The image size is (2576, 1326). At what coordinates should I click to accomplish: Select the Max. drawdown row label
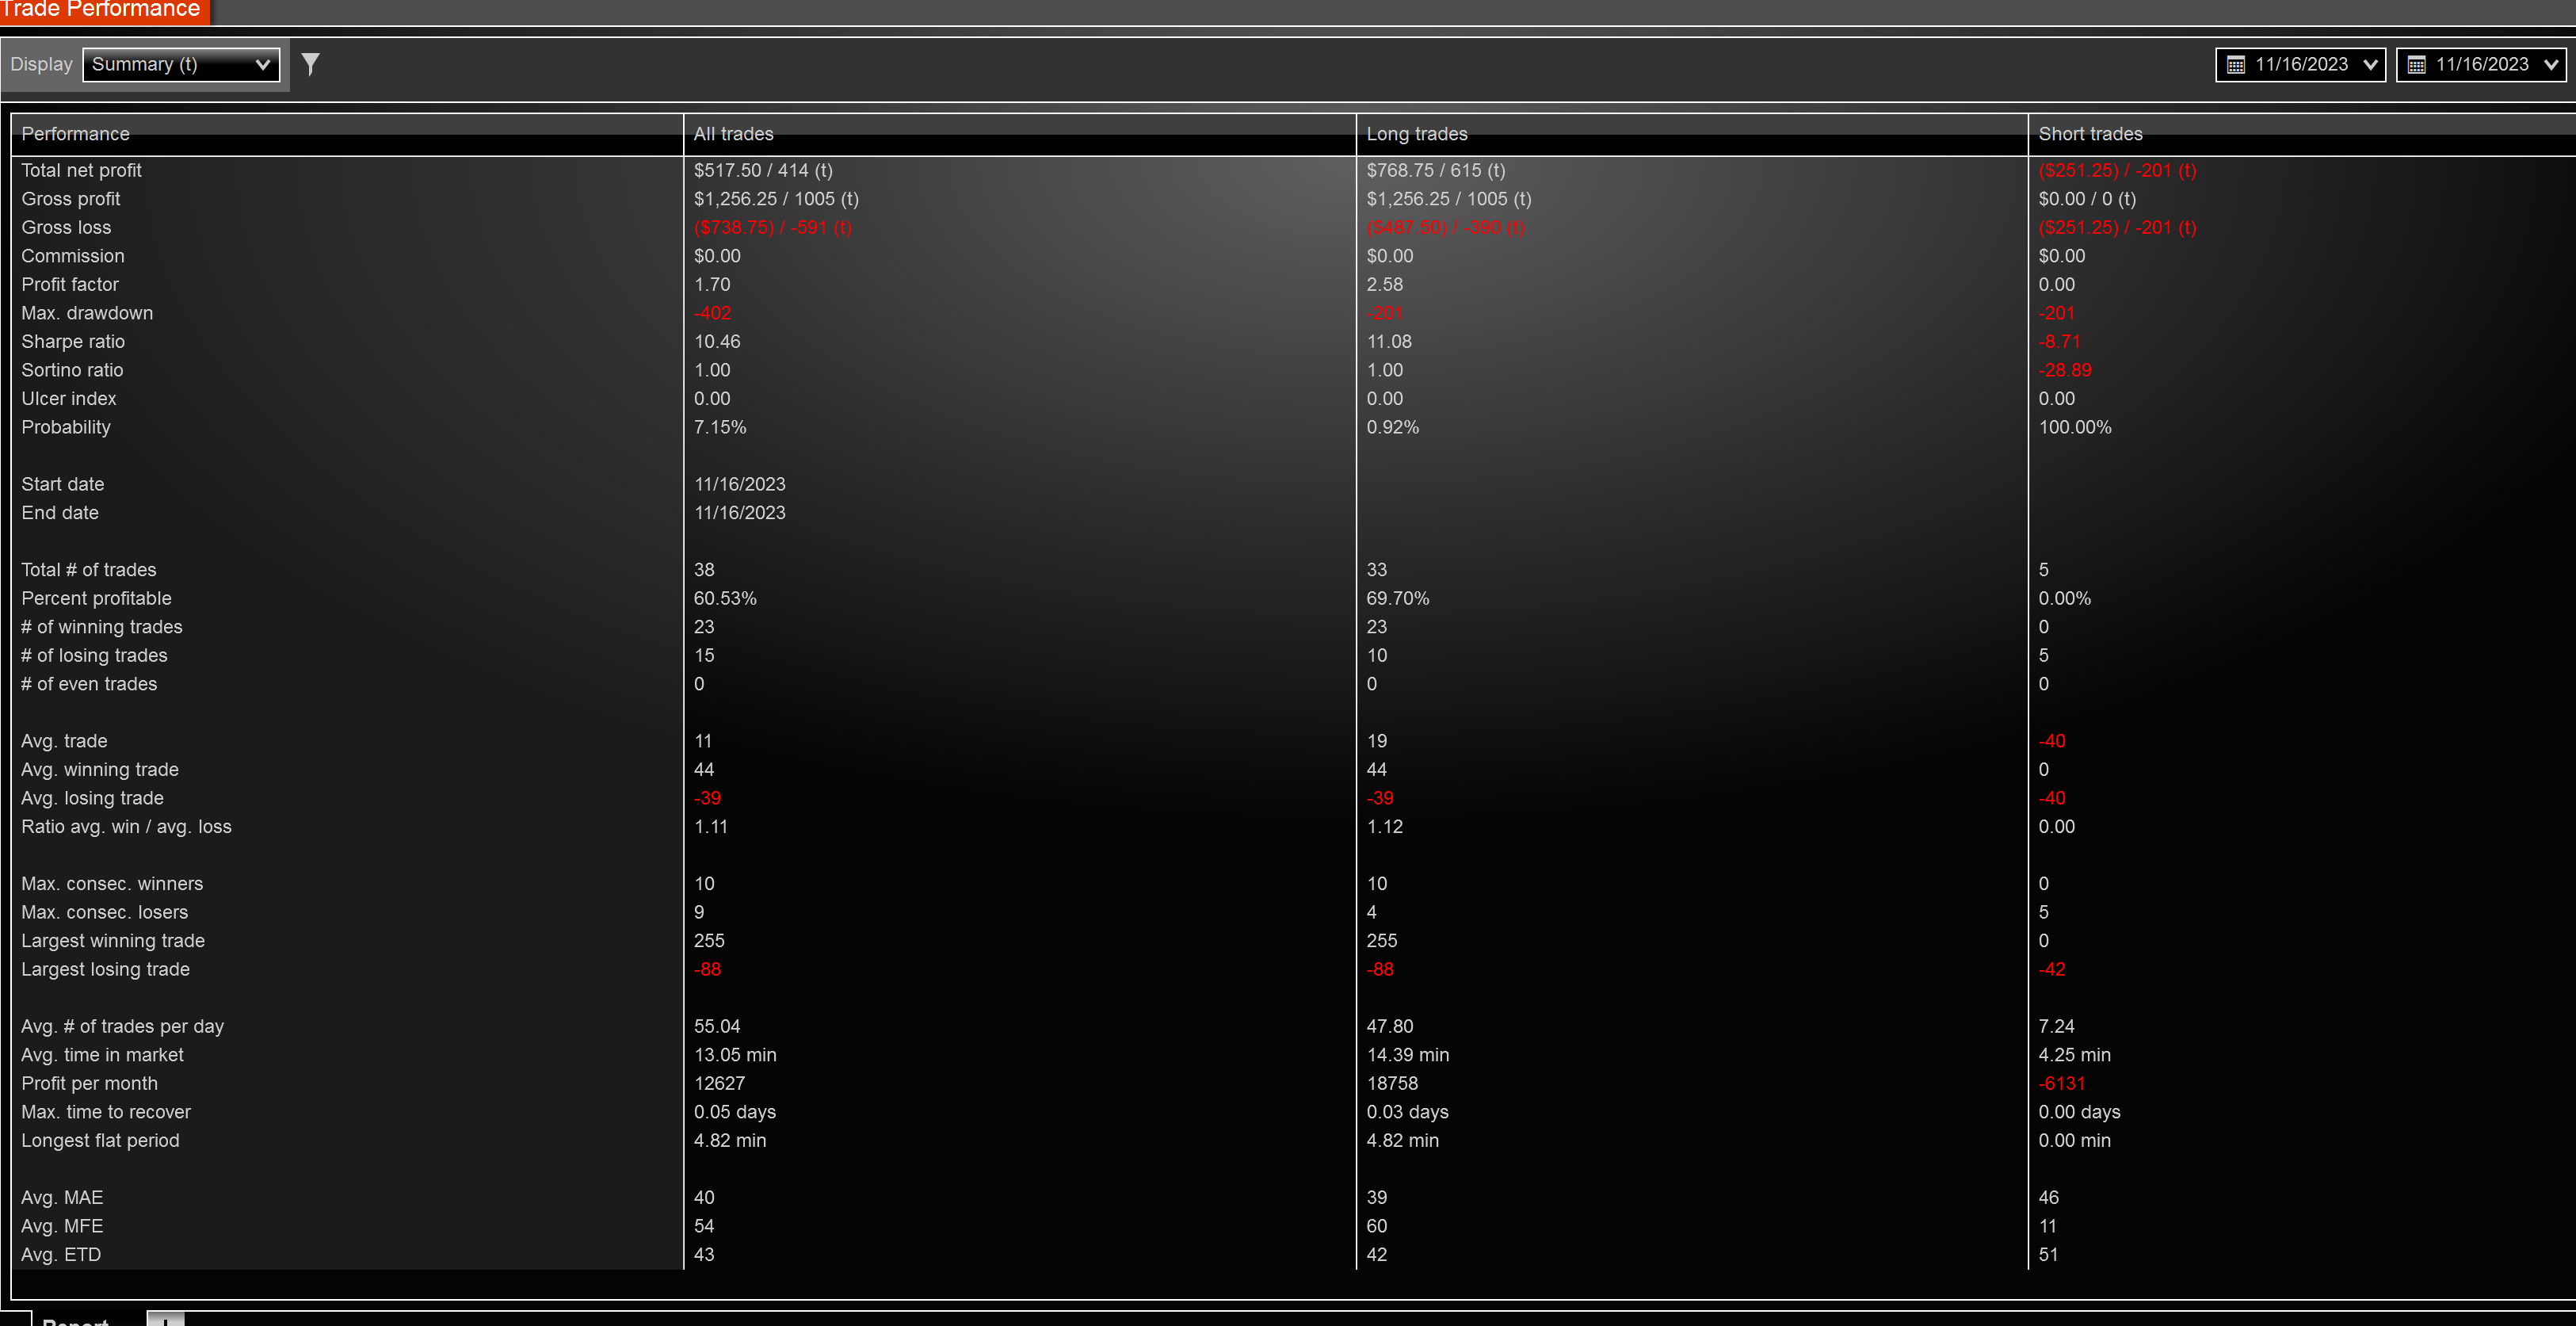coord(88,313)
